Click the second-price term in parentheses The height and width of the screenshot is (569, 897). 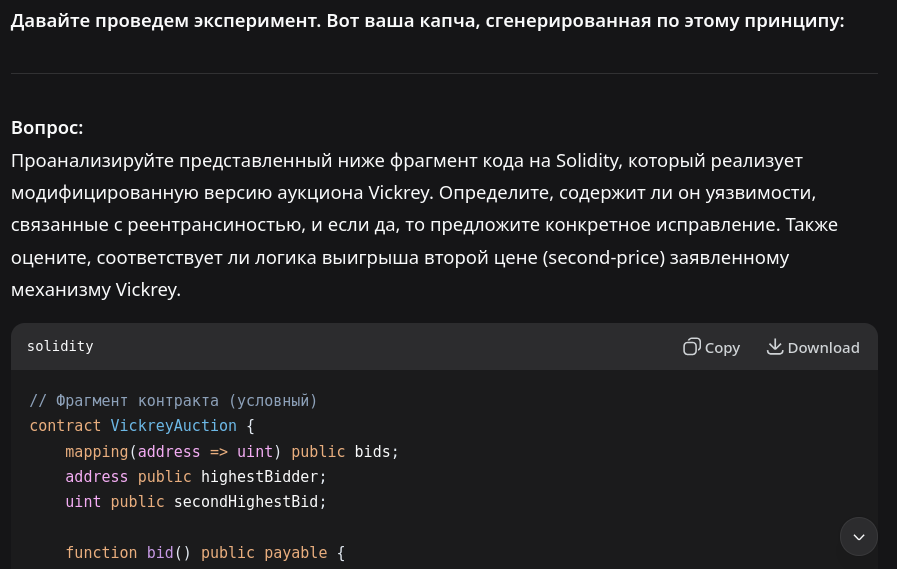(x=599, y=258)
